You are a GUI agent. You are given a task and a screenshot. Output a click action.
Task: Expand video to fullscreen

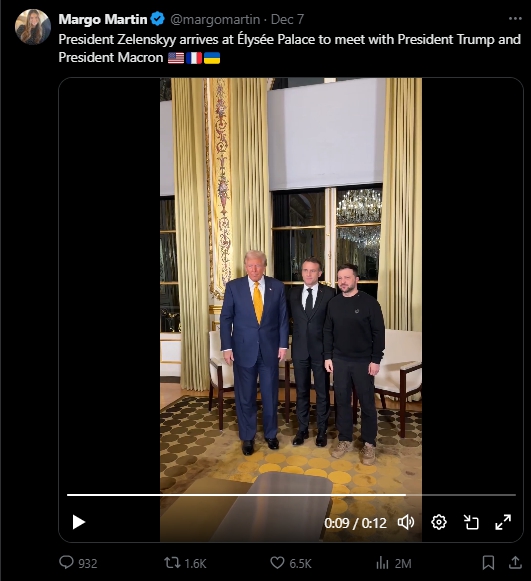tap(503, 522)
